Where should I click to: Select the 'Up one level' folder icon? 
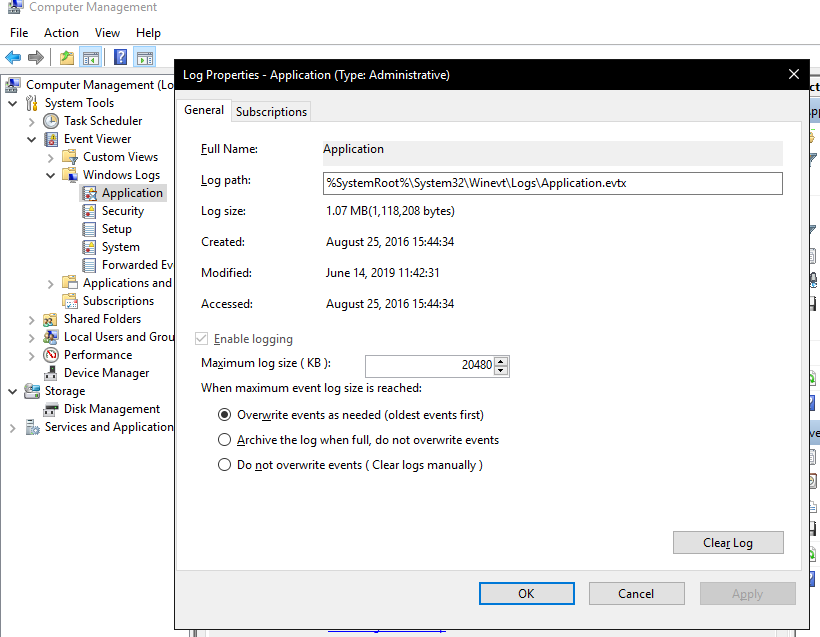pyautogui.click(x=66, y=57)
